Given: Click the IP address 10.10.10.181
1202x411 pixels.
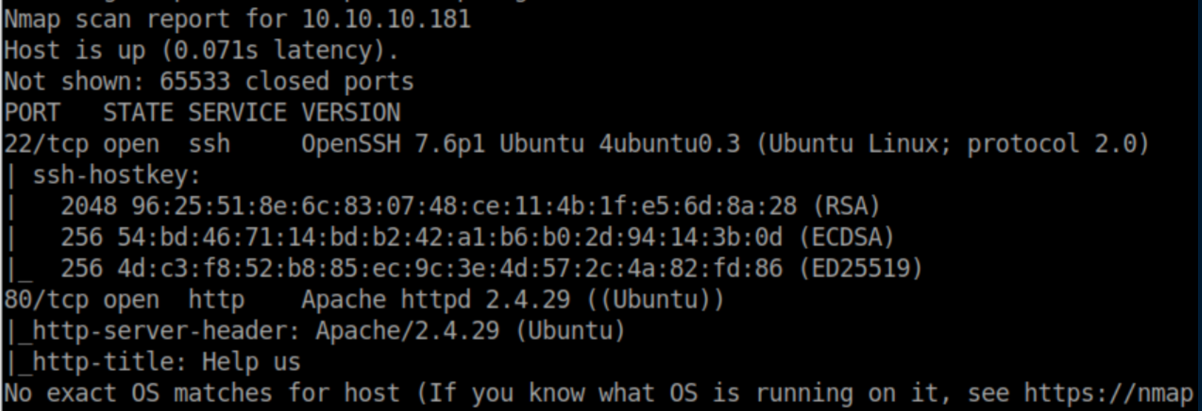Looking at the screenshot, I should (384, 19).
